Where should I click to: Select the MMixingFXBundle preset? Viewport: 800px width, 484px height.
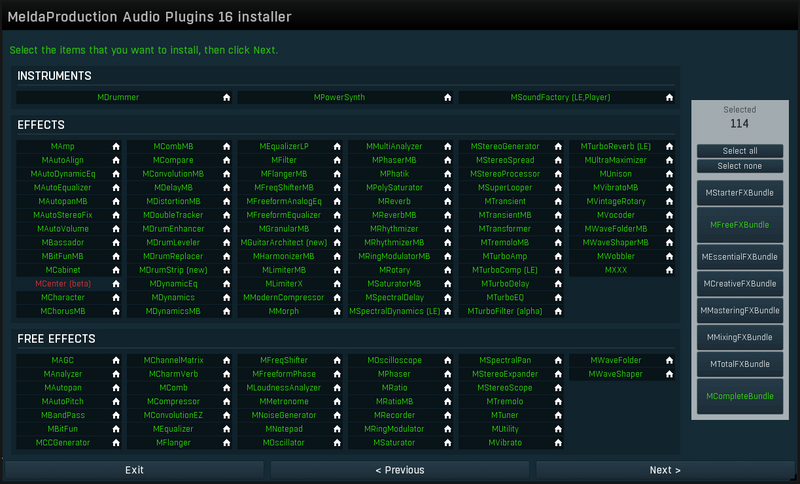(740, 337)
